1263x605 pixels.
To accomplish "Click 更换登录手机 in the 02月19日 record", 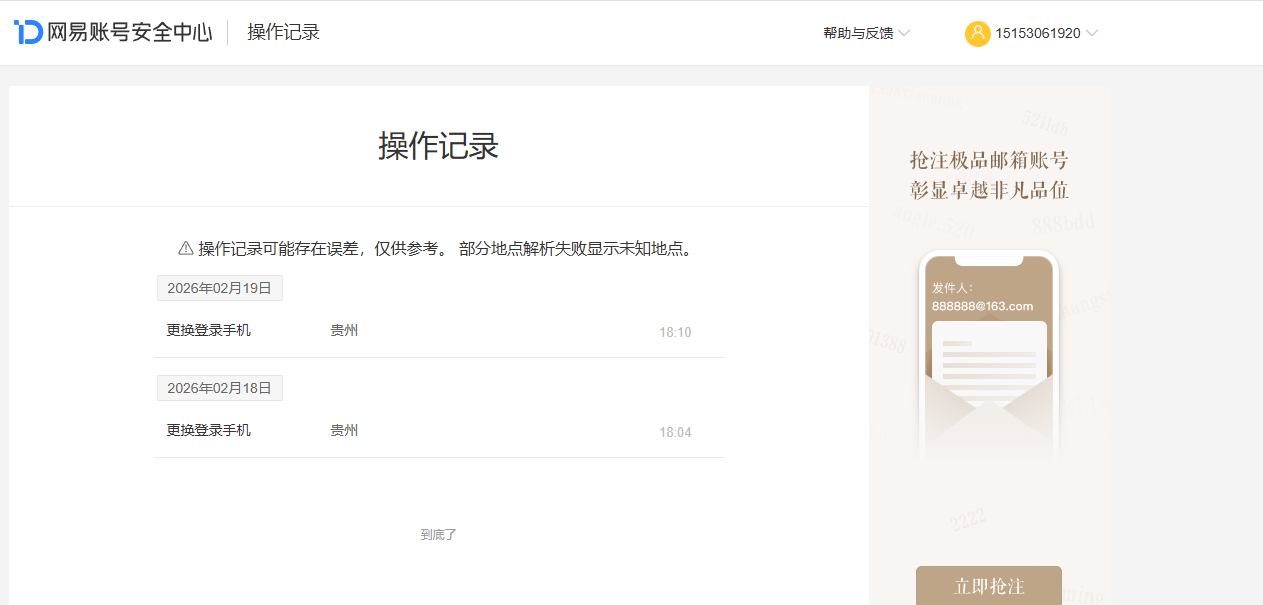I will click(x=209, y=330).
